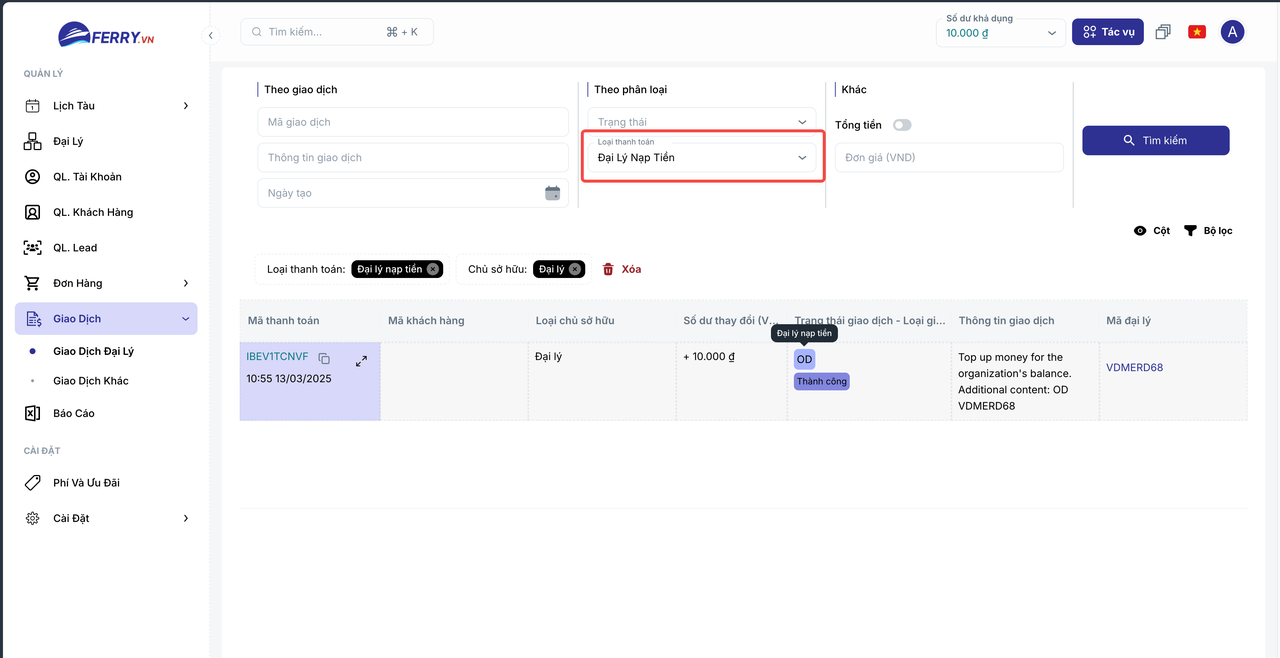Click the Phí Và Ưu Đãi tag icon
Screen dimensions: 1280x658
33,483
